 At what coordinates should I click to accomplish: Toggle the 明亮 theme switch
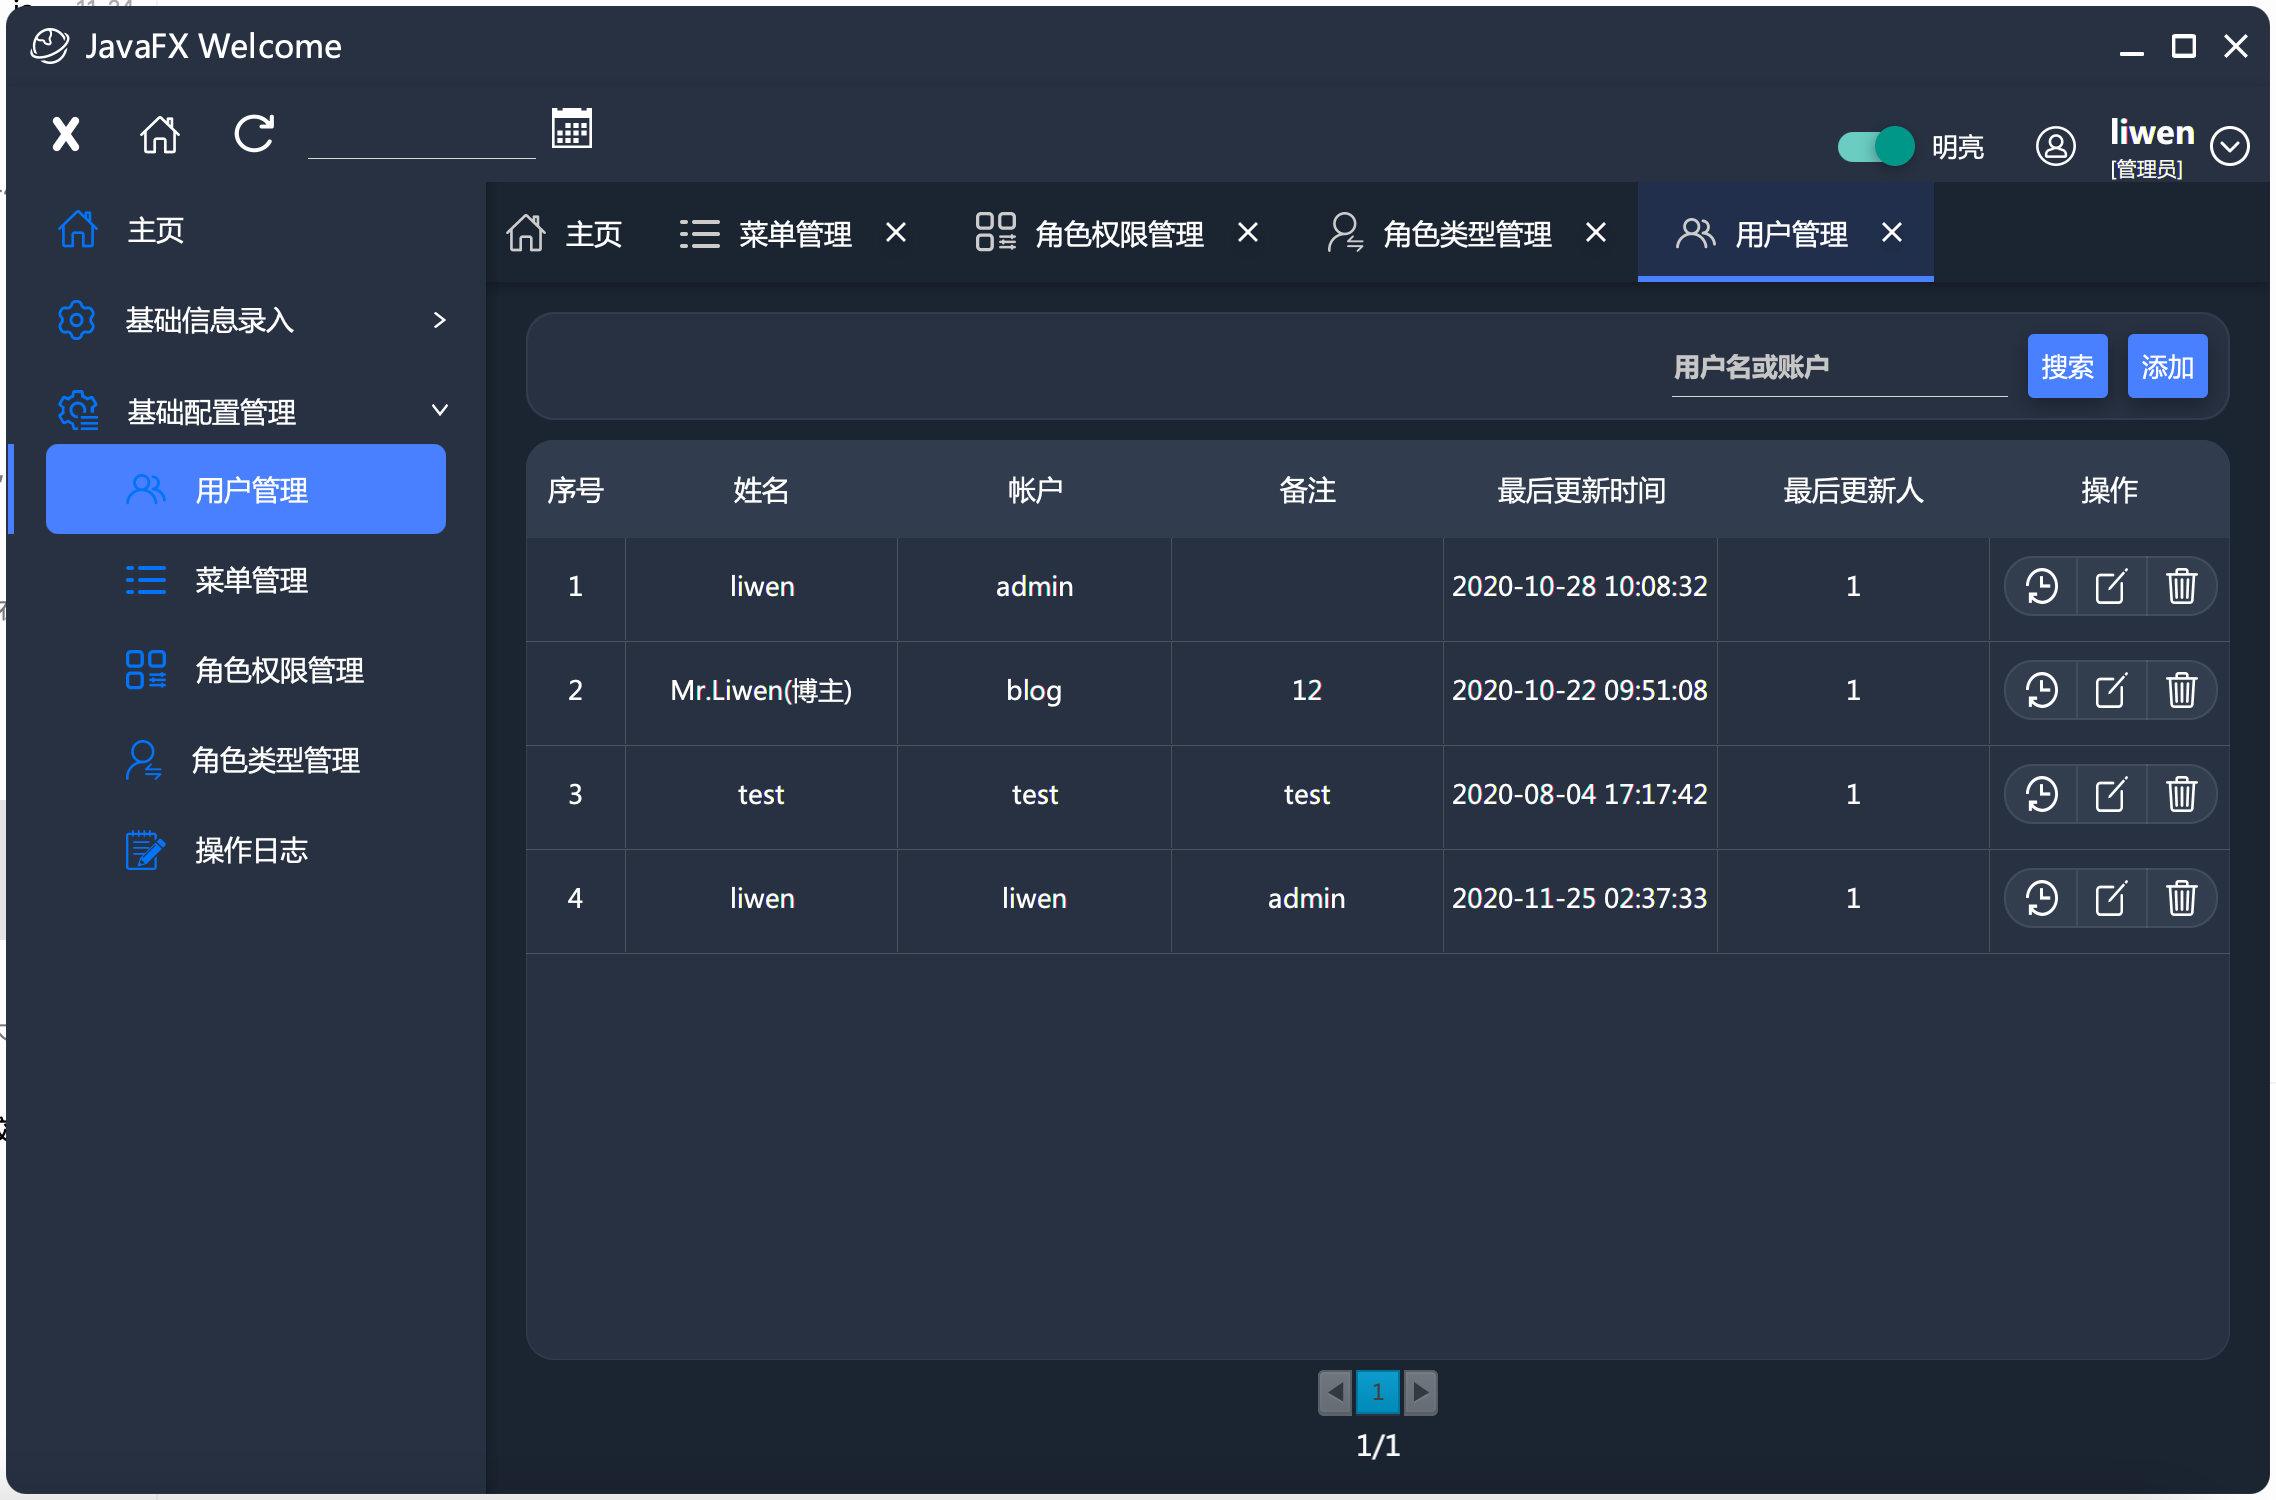pos(1875,146)
